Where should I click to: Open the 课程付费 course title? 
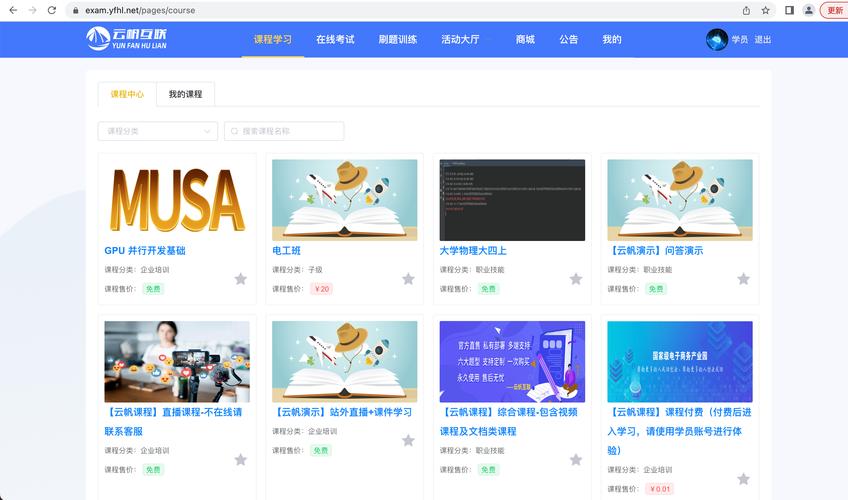click(679, 431)
